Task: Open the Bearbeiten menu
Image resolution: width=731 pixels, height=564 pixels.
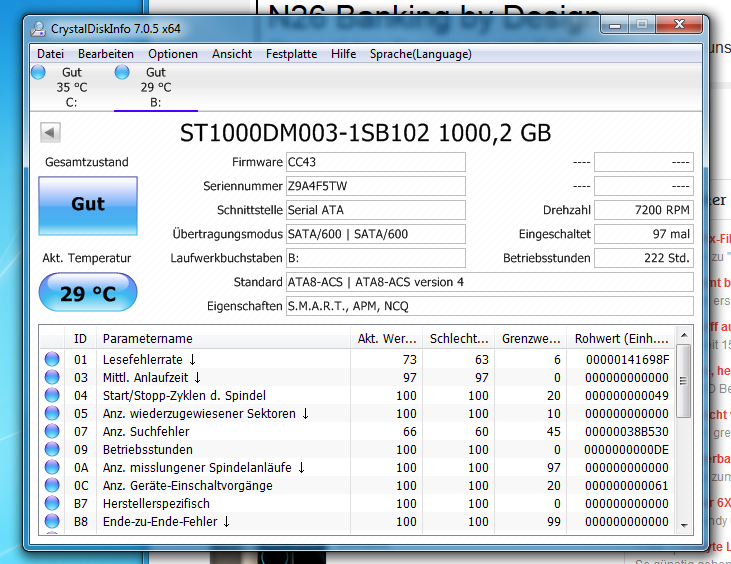Action: (x=106, y=54)
